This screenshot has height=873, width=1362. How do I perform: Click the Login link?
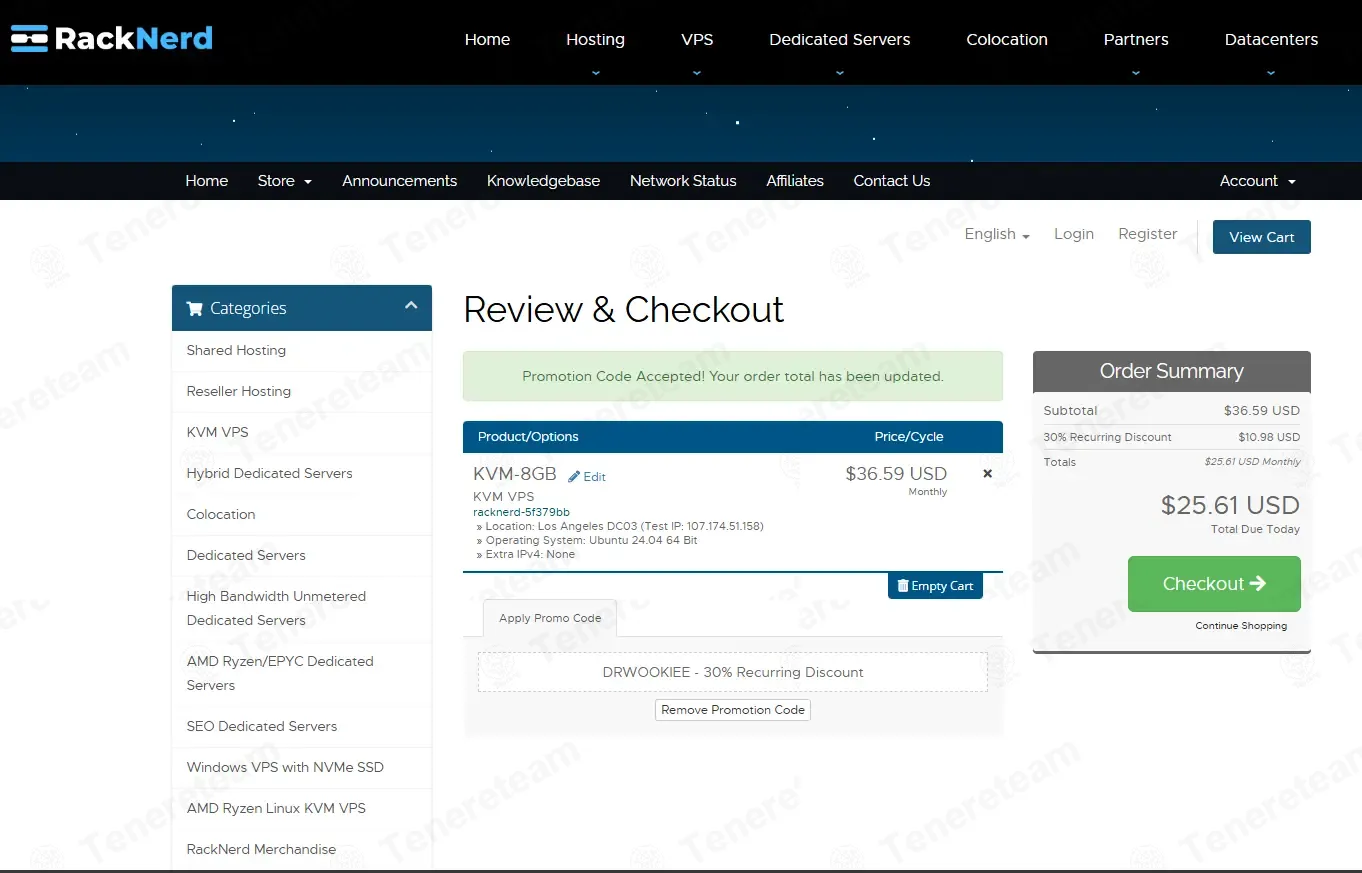1074,234
